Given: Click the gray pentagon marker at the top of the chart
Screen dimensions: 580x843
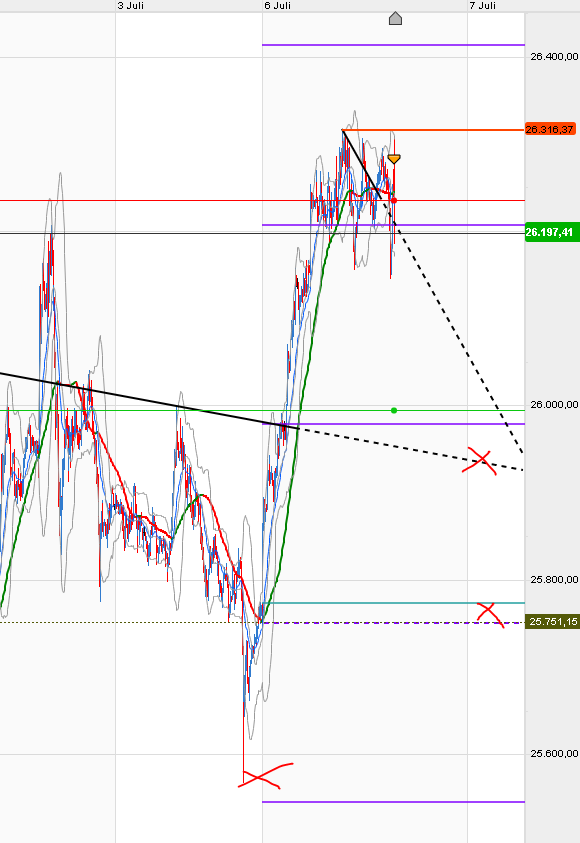Looking at the screenshot, I should coord(395,19).
